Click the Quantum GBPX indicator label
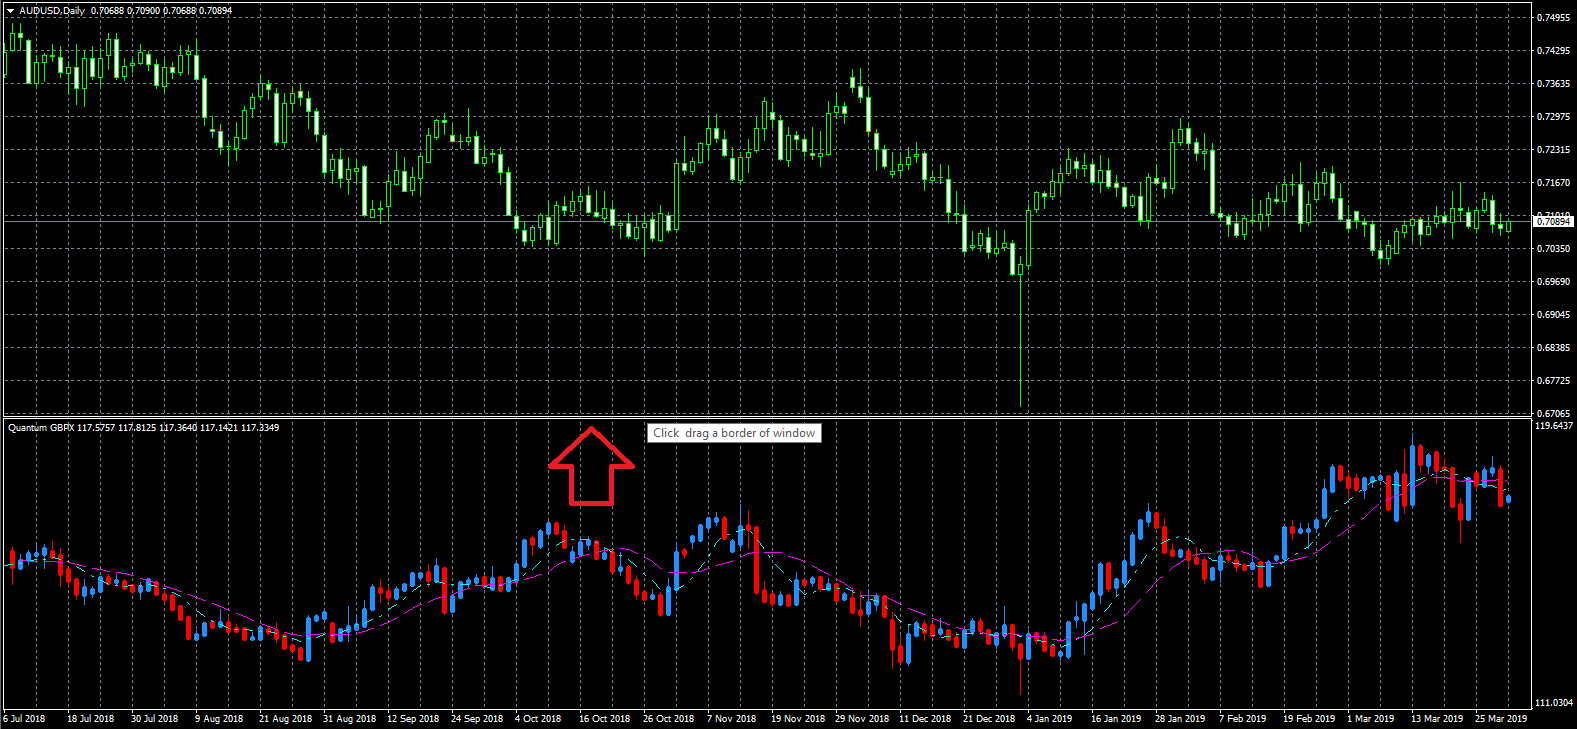1577x729 pixels. [x=41, y=428]
